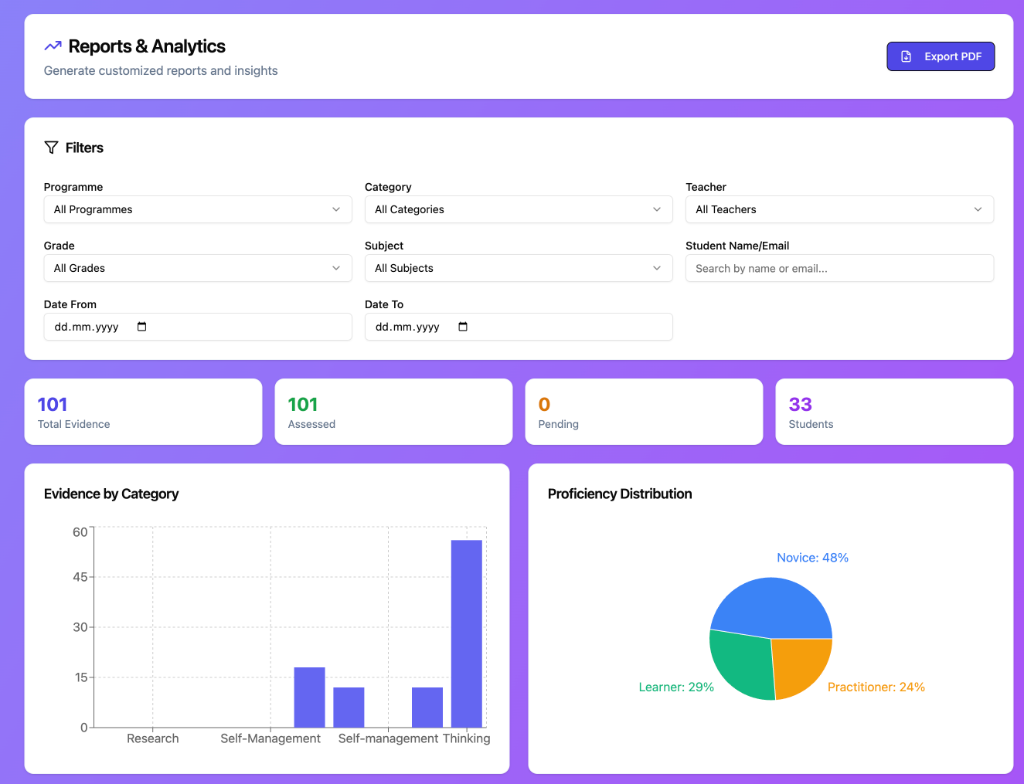The width and height of the screenshot is (1024, 784).
Task: Click the 101 Assessed card
Action: point(394,412)
